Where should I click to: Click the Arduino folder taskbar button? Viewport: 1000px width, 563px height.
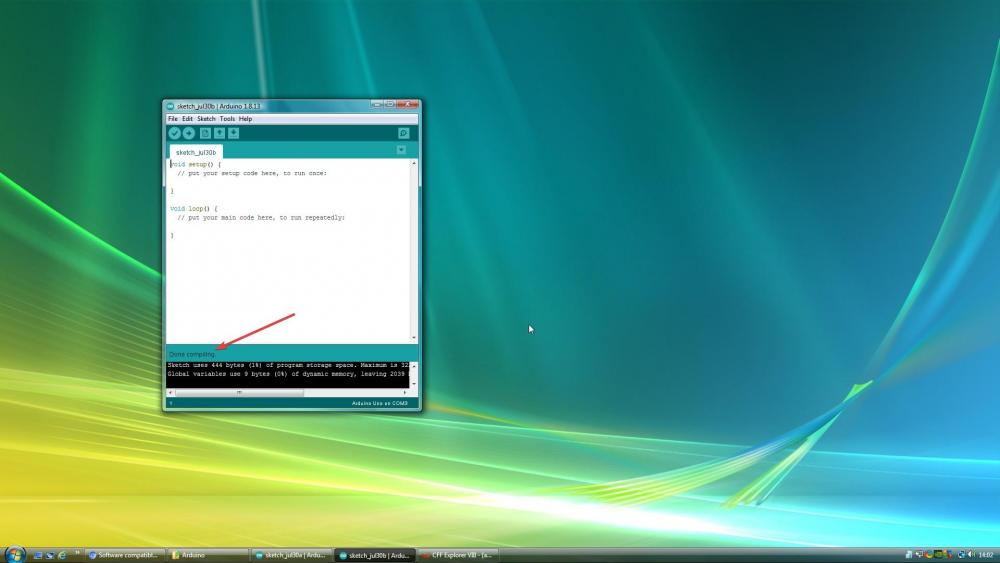point(208,555)
